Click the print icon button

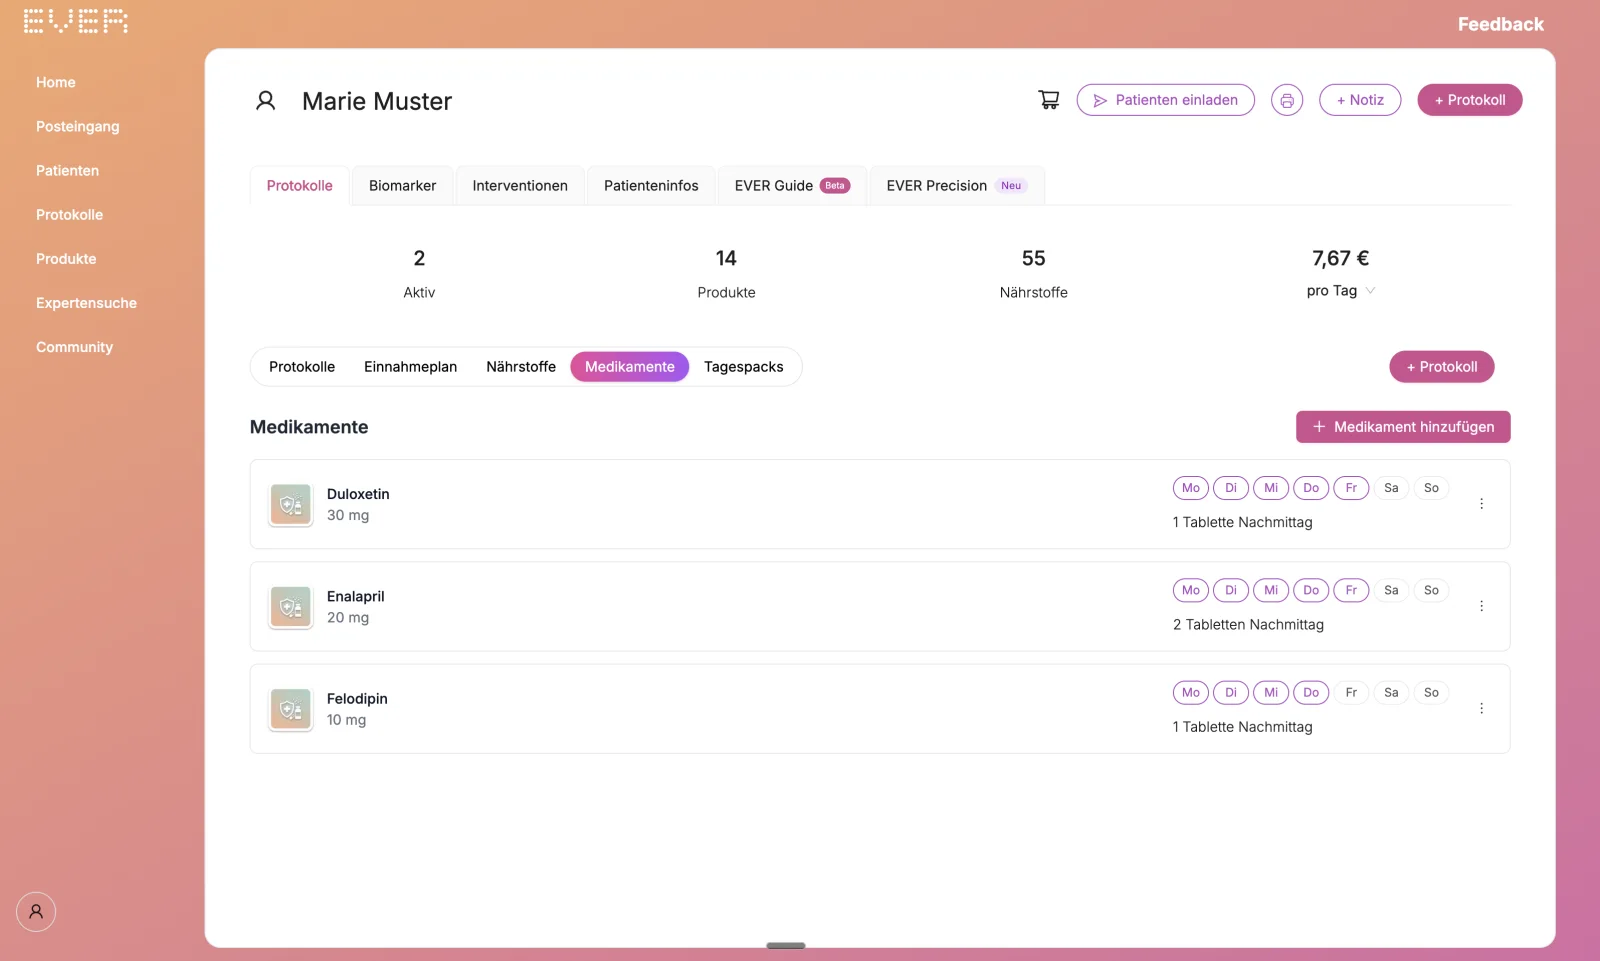pyautogui.click(x=1287, y=100)
